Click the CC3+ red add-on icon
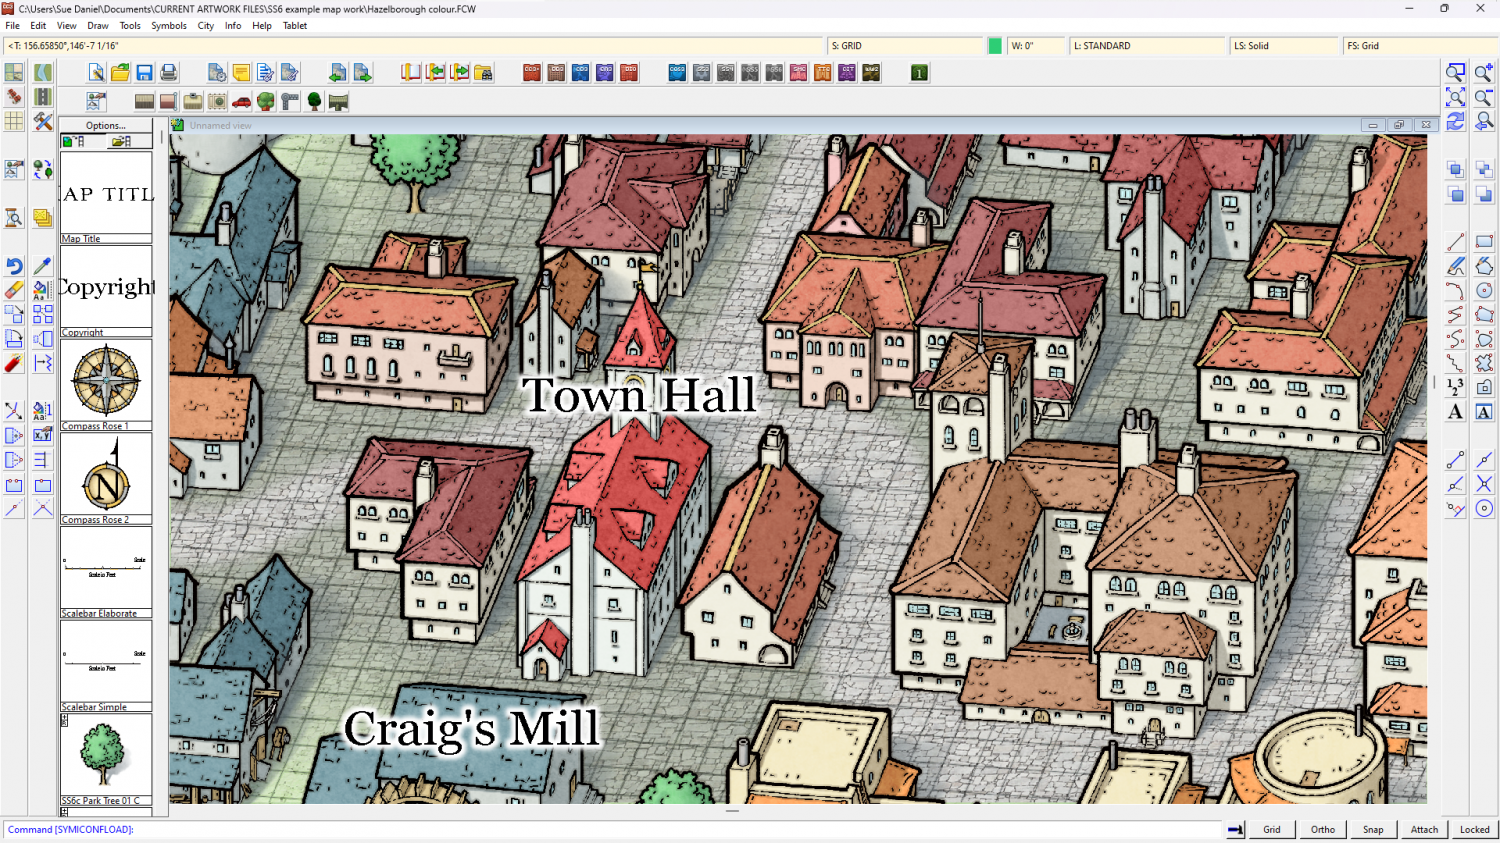Image resolution: width=1500 pixels, height=843 pixels. pyautogui.click(x=532, y=72)
